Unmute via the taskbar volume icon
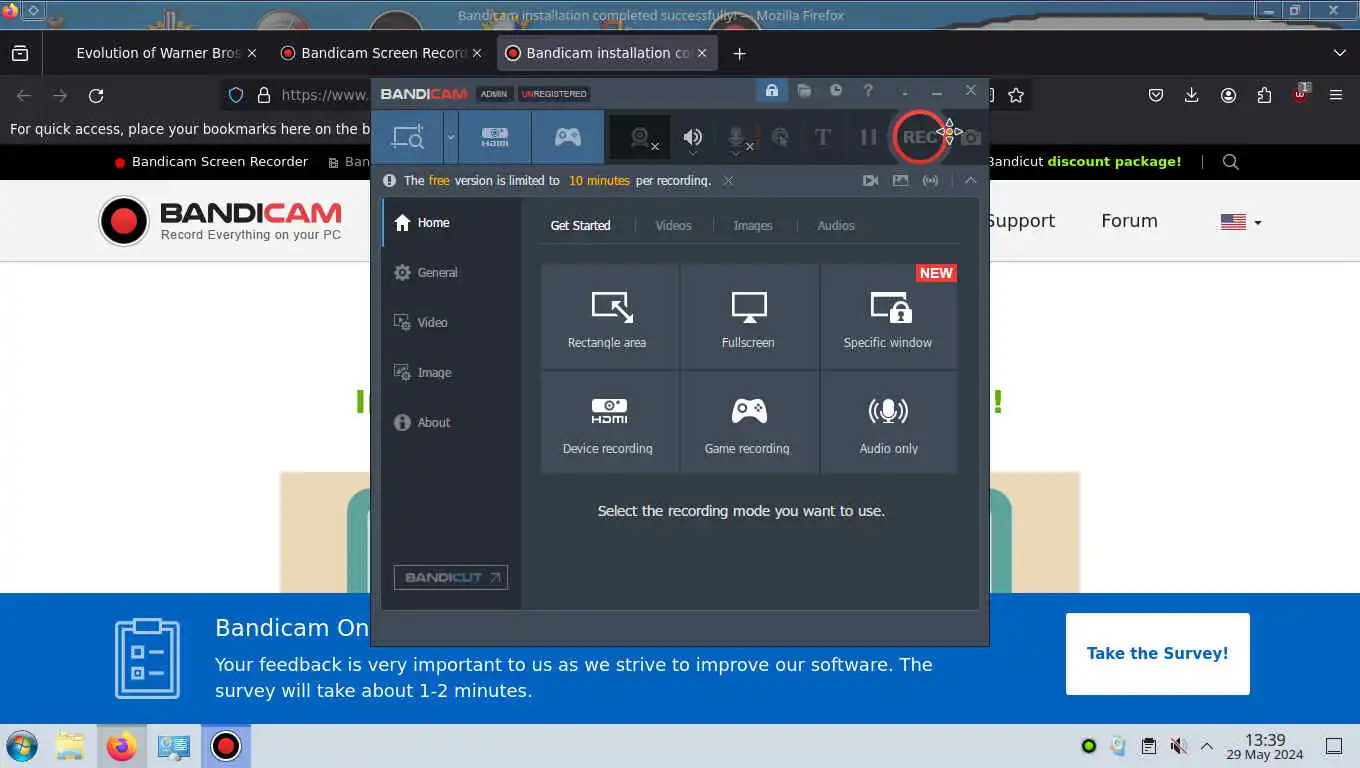1360x768 pixels. pos(1179,746)
